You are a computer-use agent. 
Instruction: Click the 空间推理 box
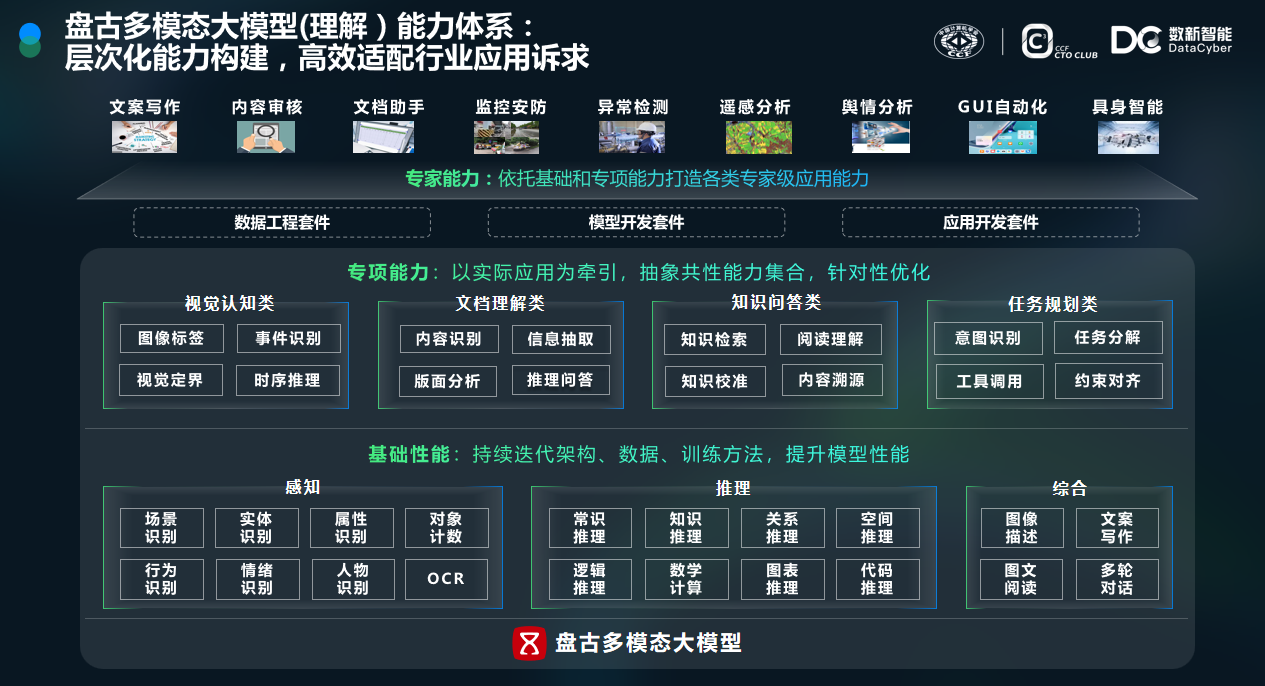pyautogui.click(x=877, y=528)
